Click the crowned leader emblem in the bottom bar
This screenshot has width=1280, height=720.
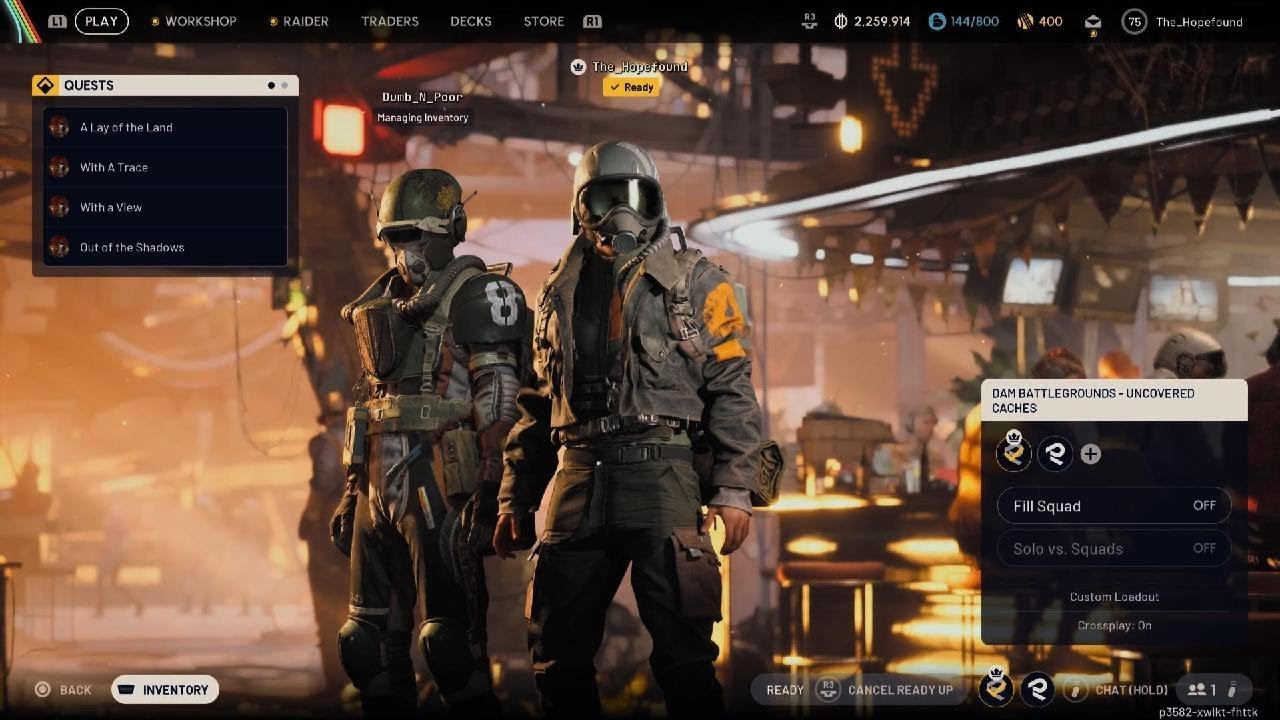click(x=996, y=687)
